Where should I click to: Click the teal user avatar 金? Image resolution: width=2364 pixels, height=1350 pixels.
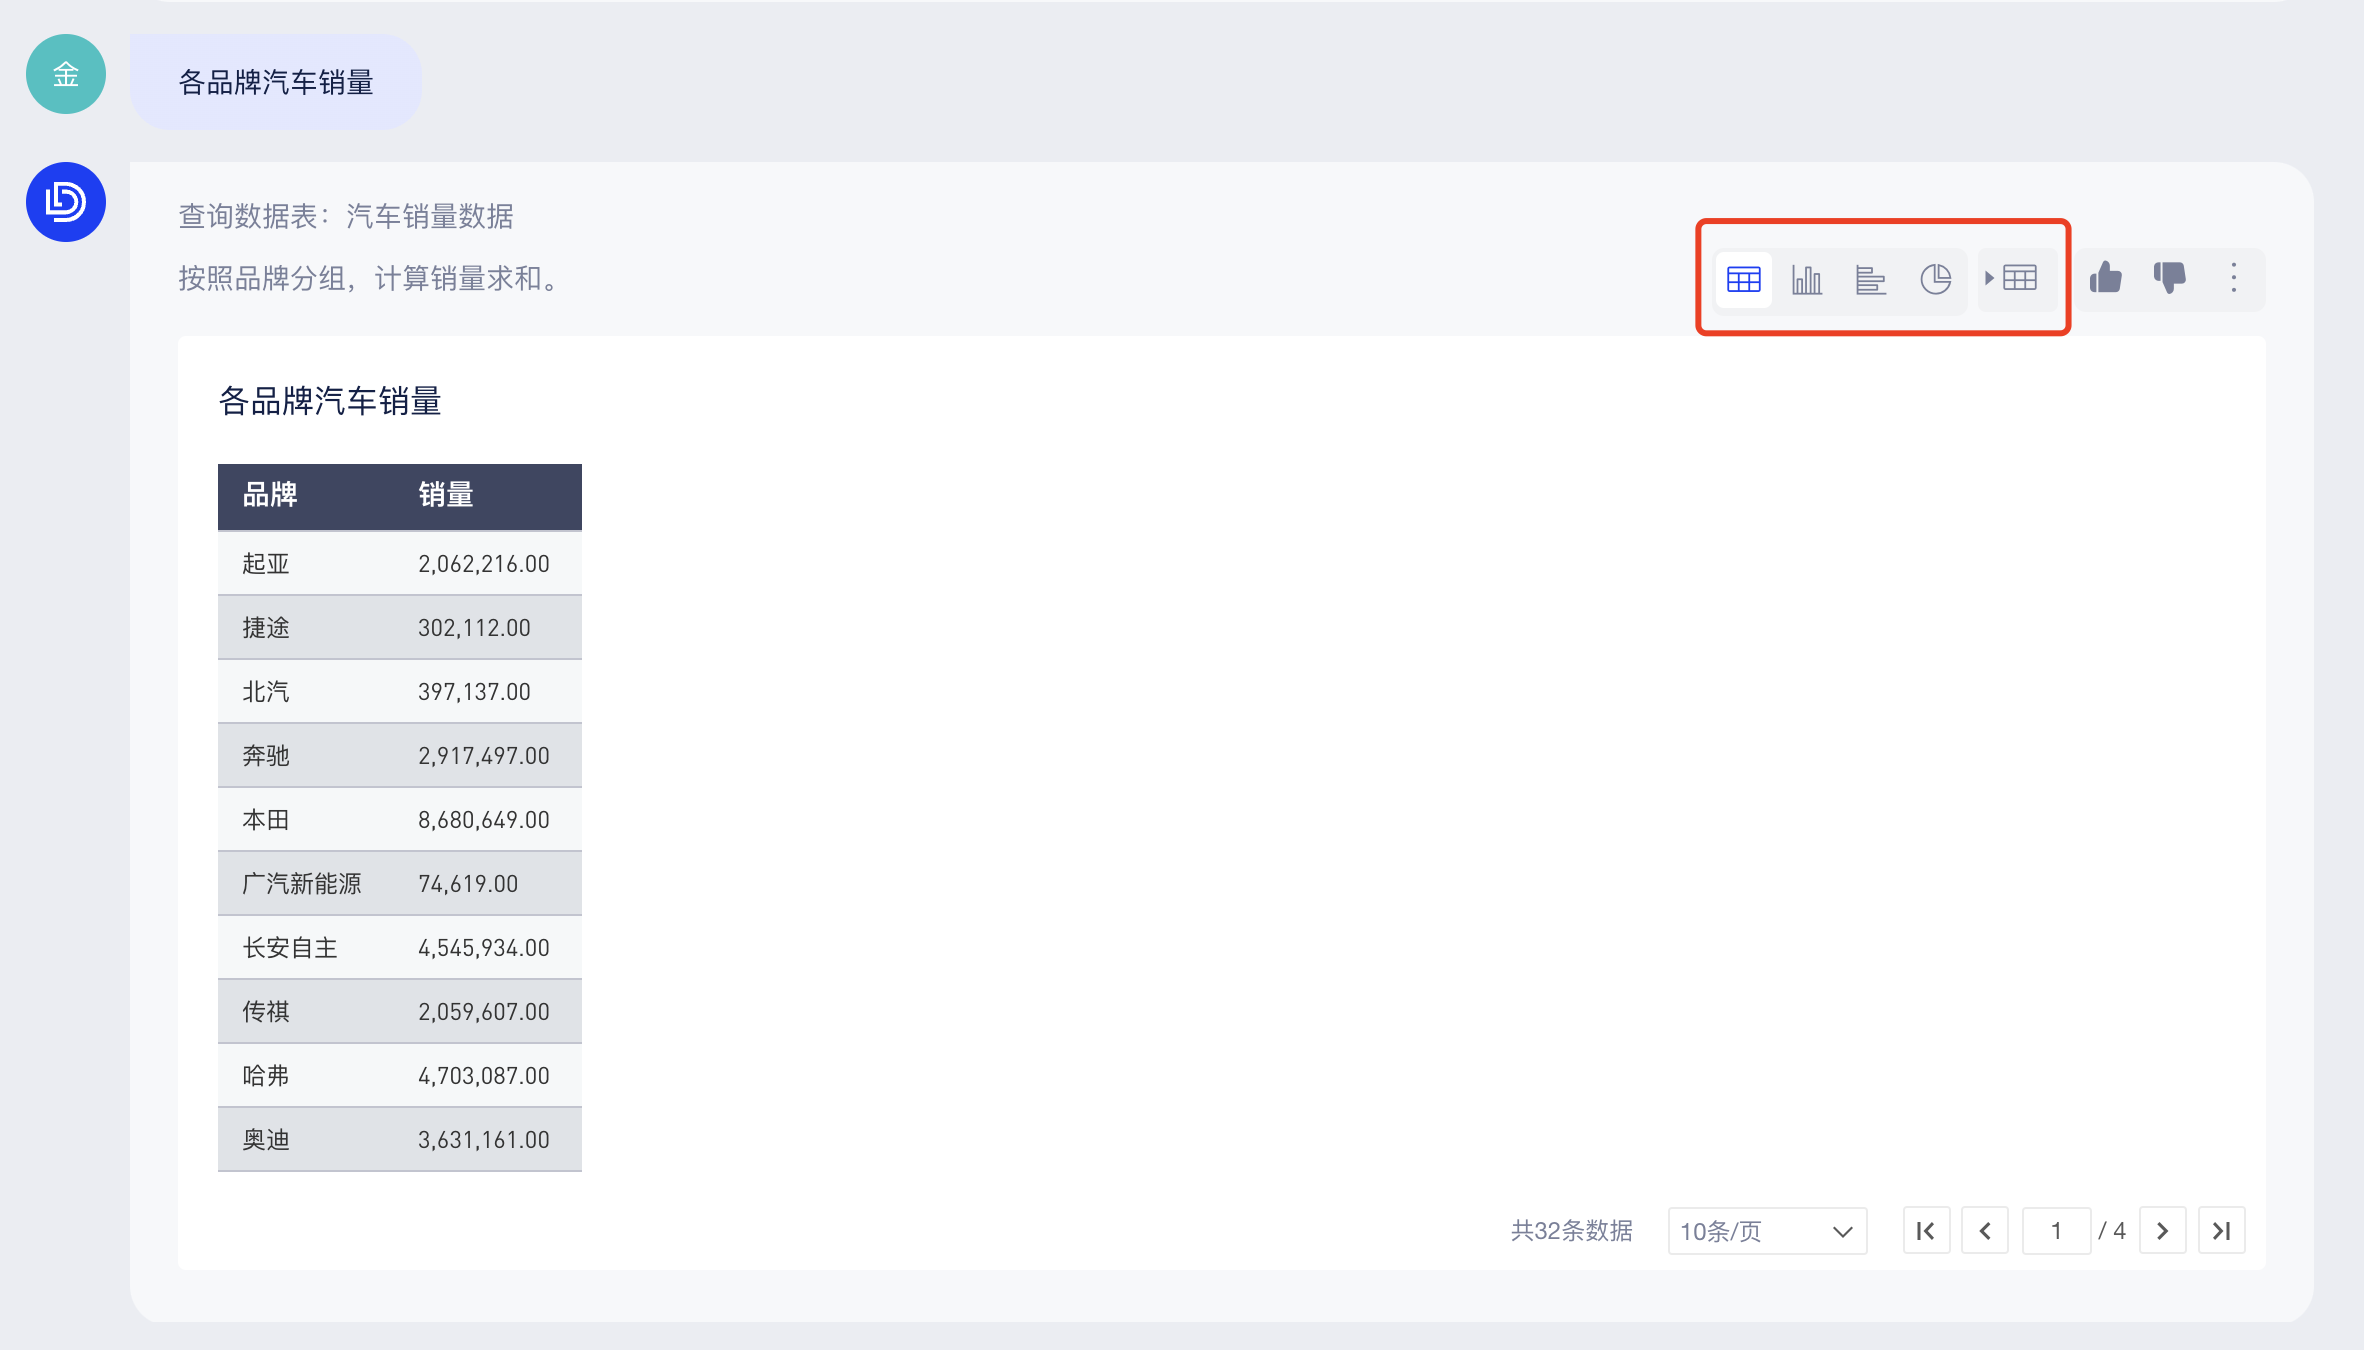pos(66,74)
